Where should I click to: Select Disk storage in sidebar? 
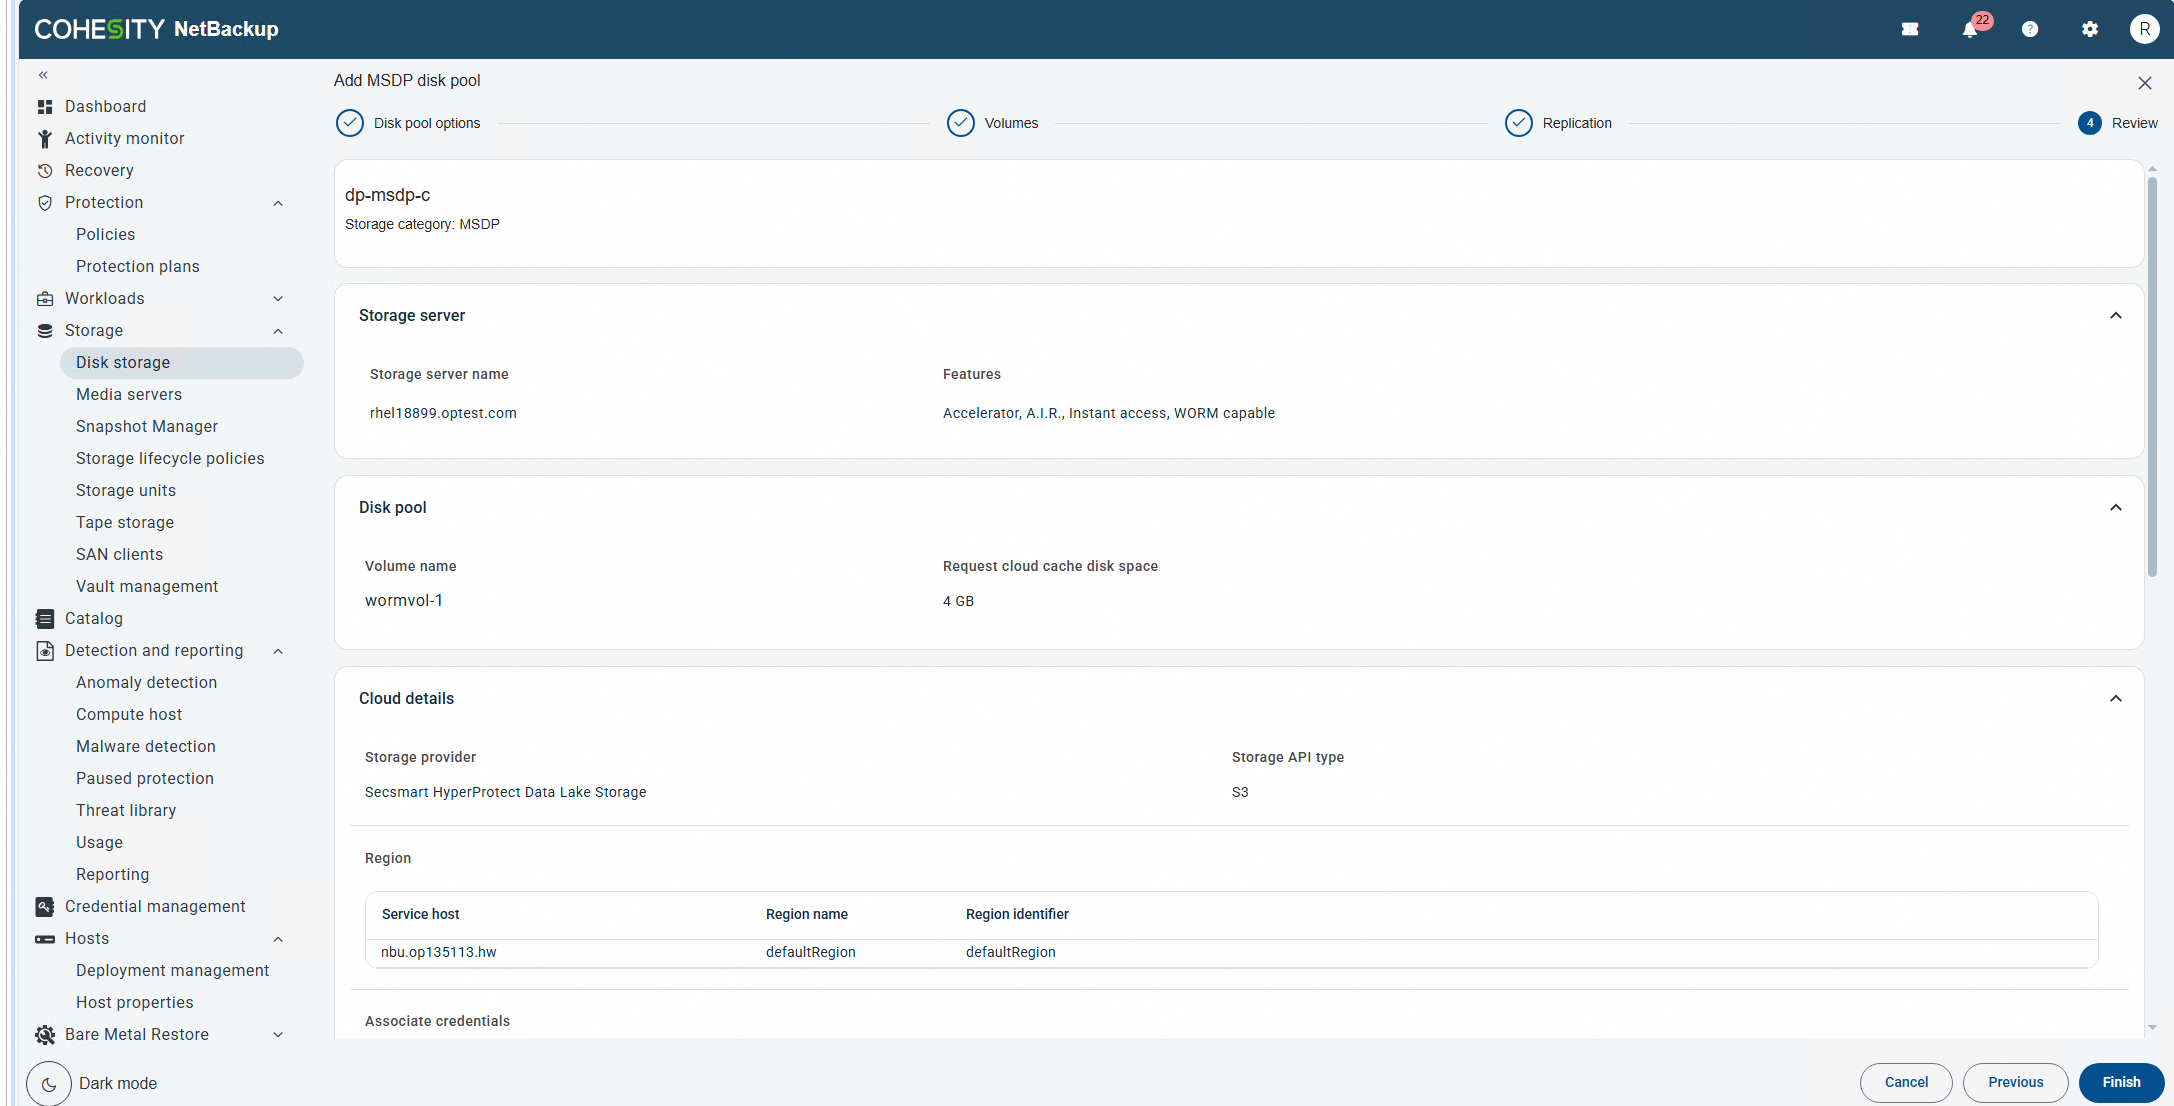click(181, 362)
